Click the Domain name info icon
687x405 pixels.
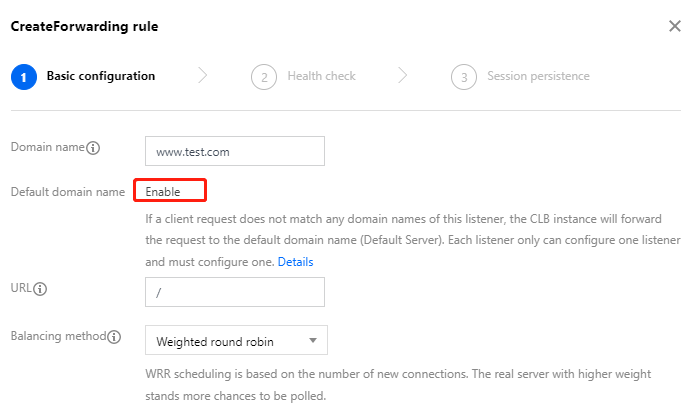coord(94,148)
